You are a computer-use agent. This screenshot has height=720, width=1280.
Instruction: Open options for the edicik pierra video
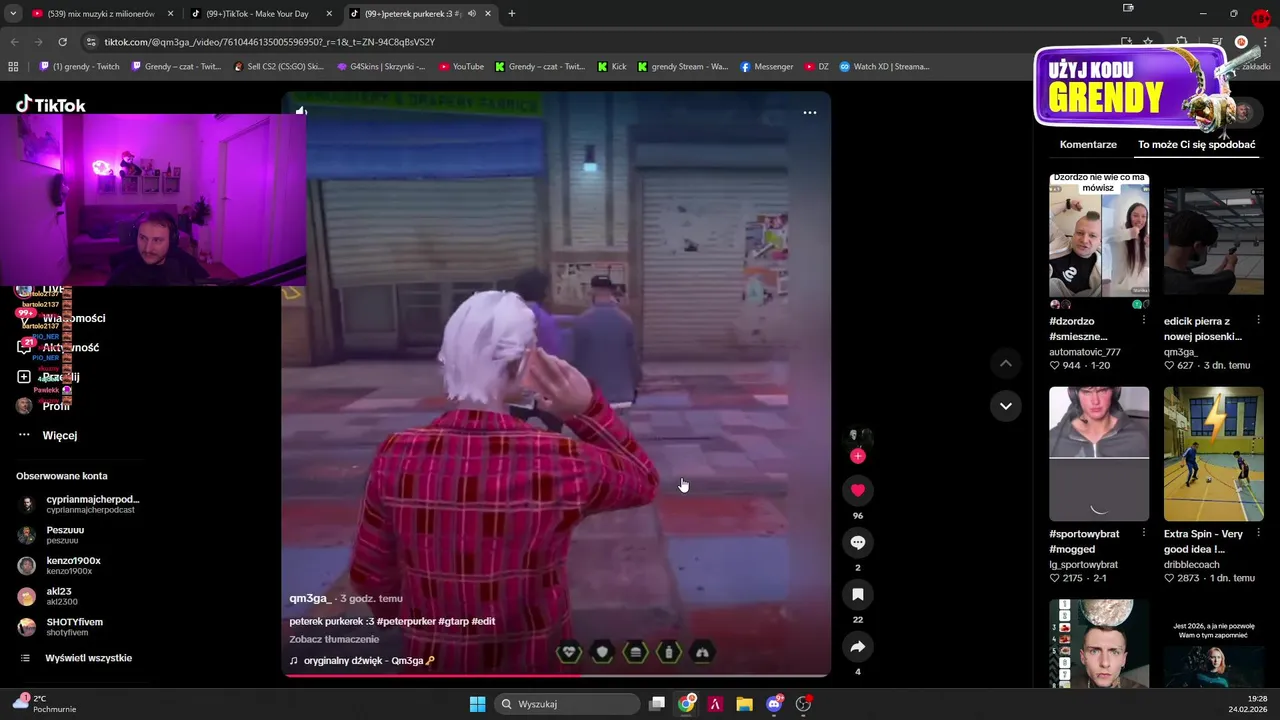pyautogui.click(x=1258, y=320)
